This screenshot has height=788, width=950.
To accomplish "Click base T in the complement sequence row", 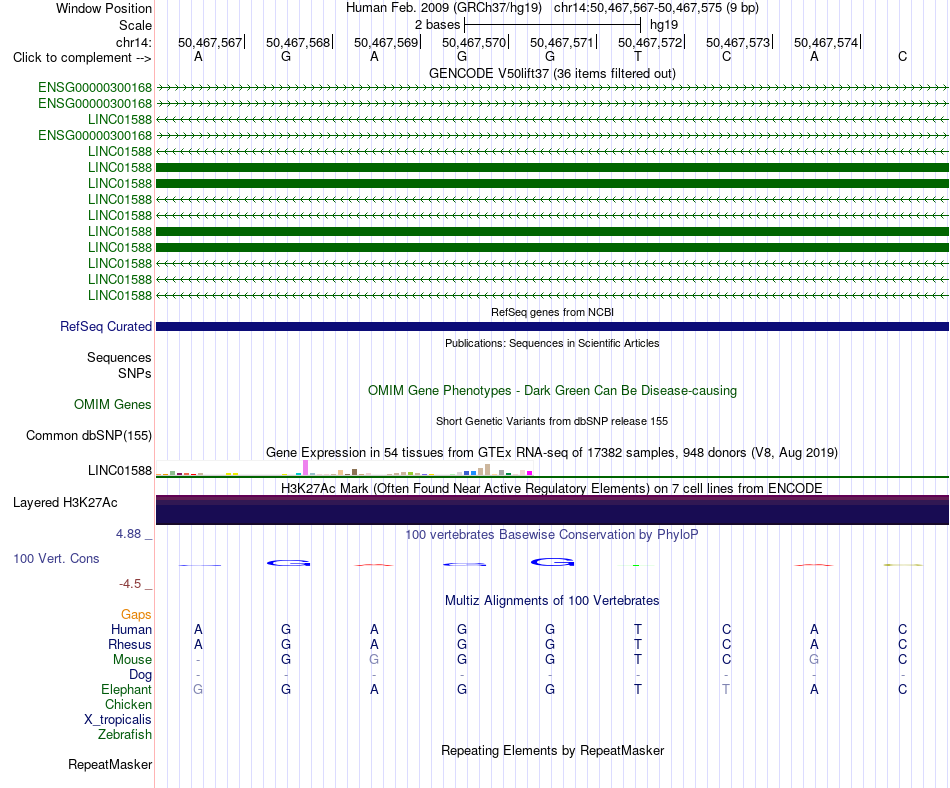I will pos(637,56).
